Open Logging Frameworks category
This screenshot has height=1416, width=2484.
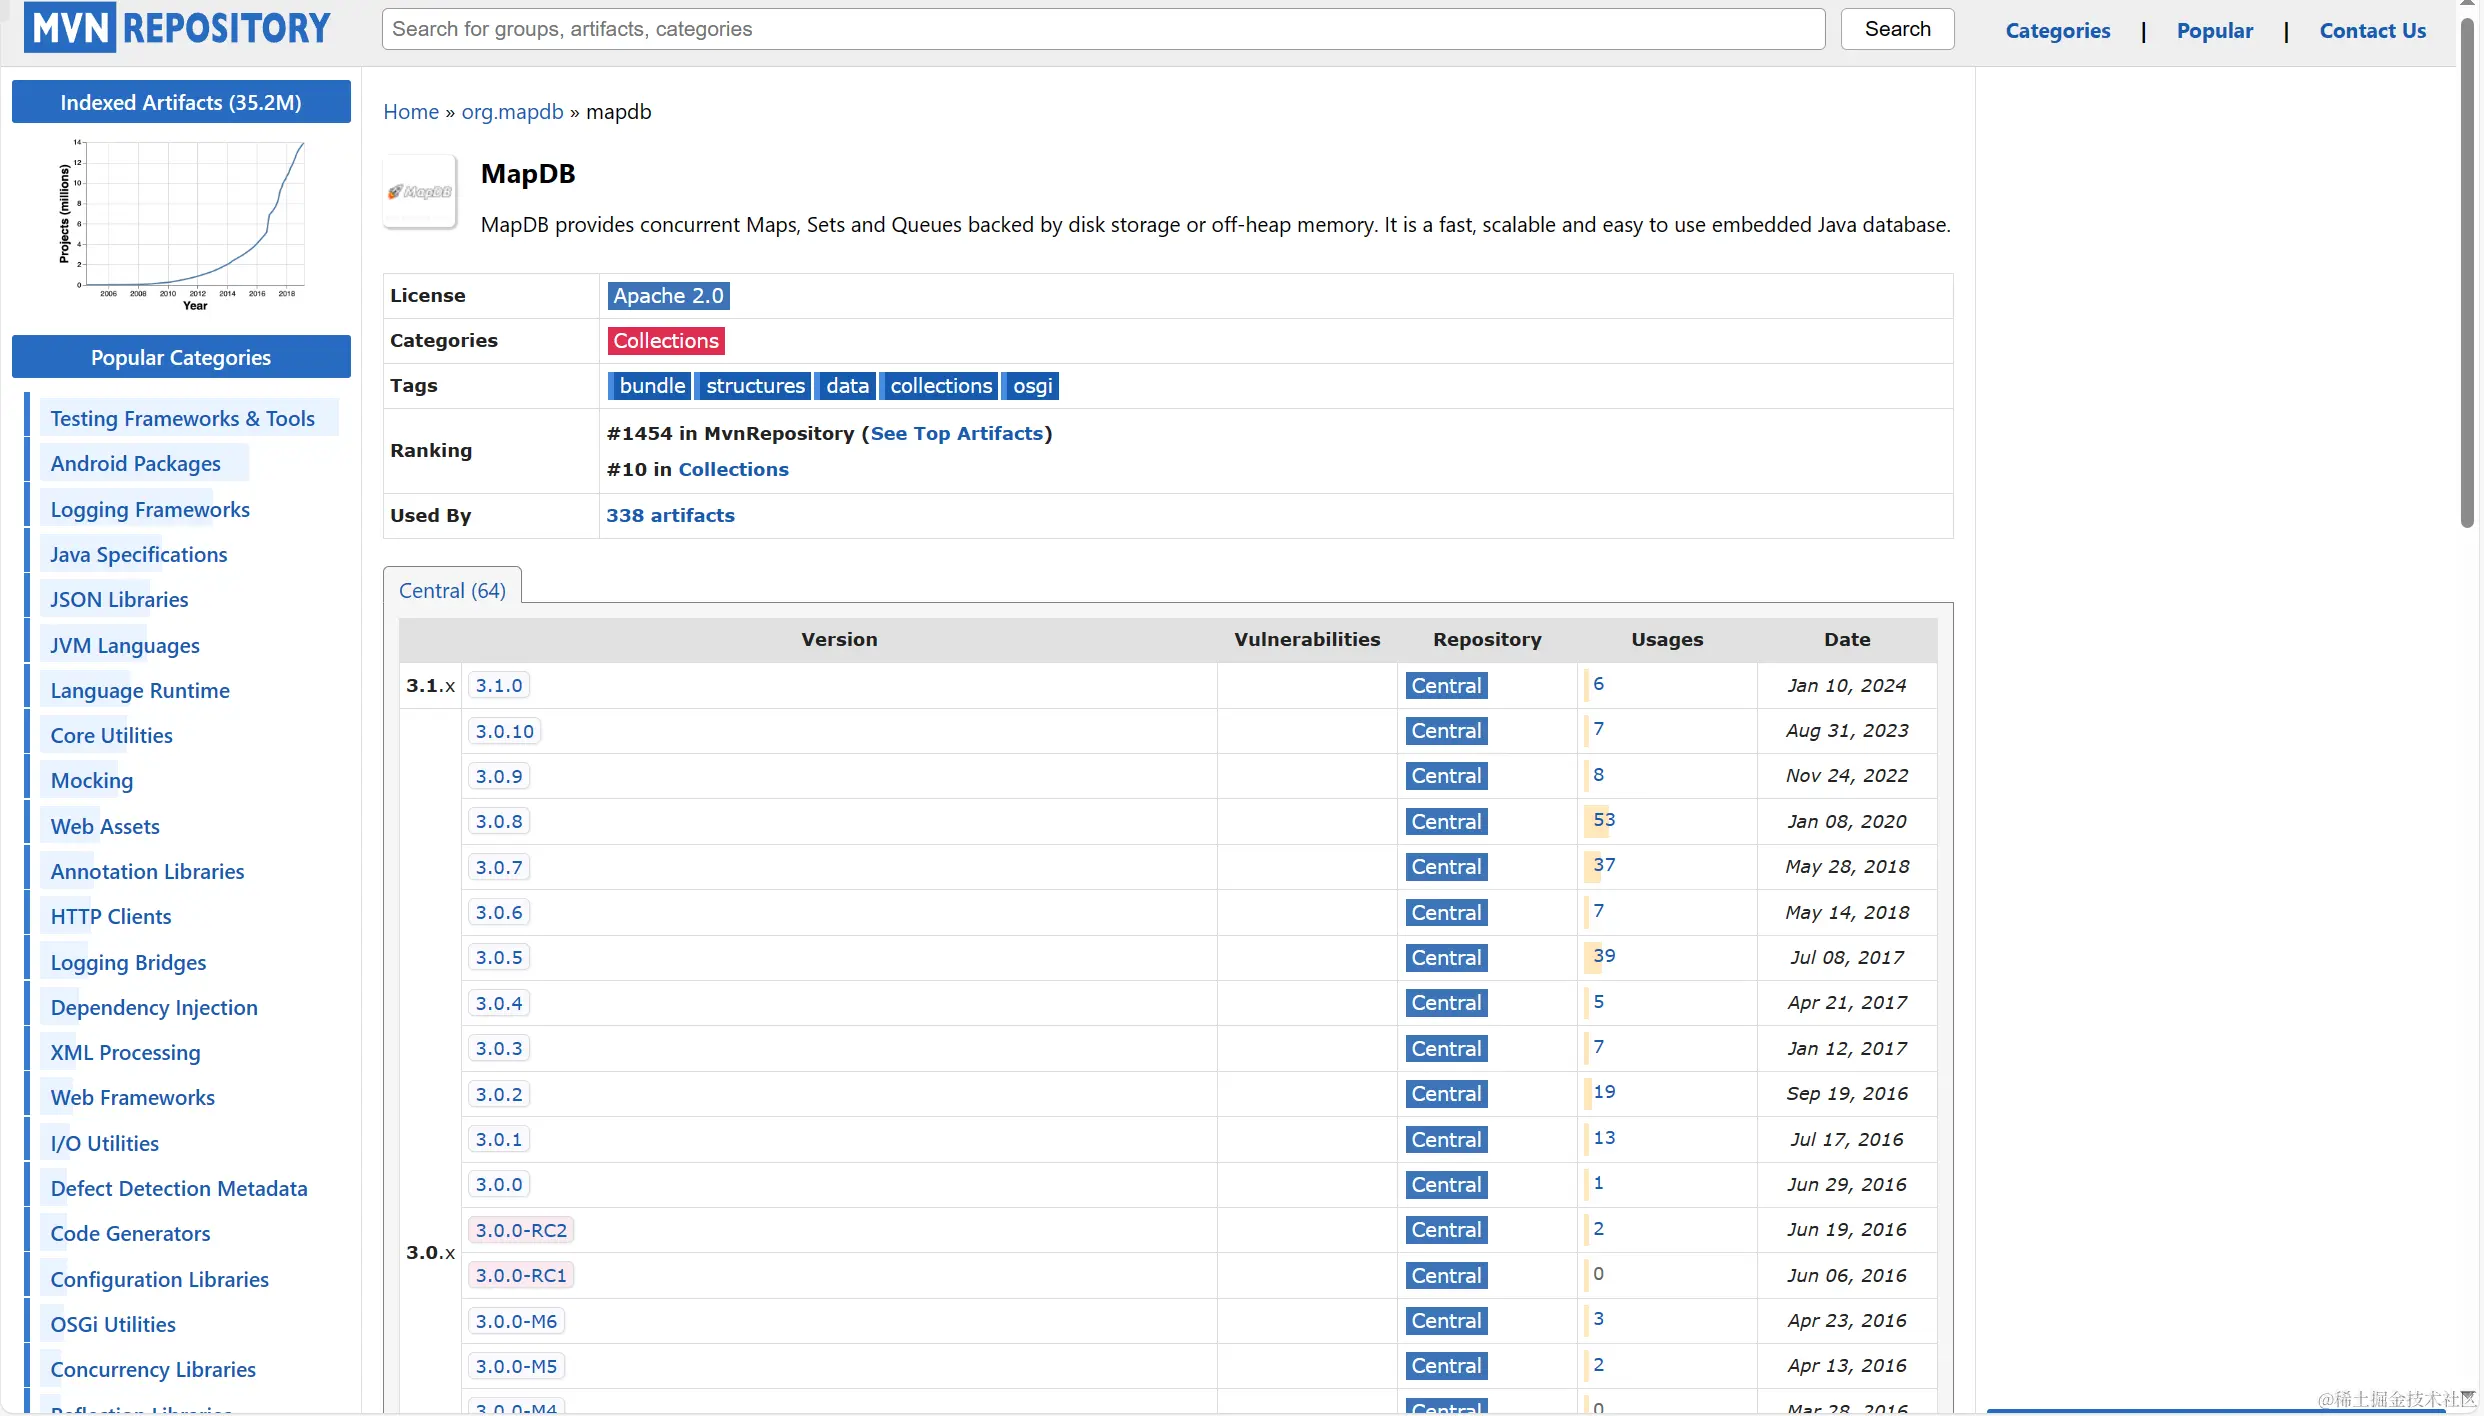[150, 510]
